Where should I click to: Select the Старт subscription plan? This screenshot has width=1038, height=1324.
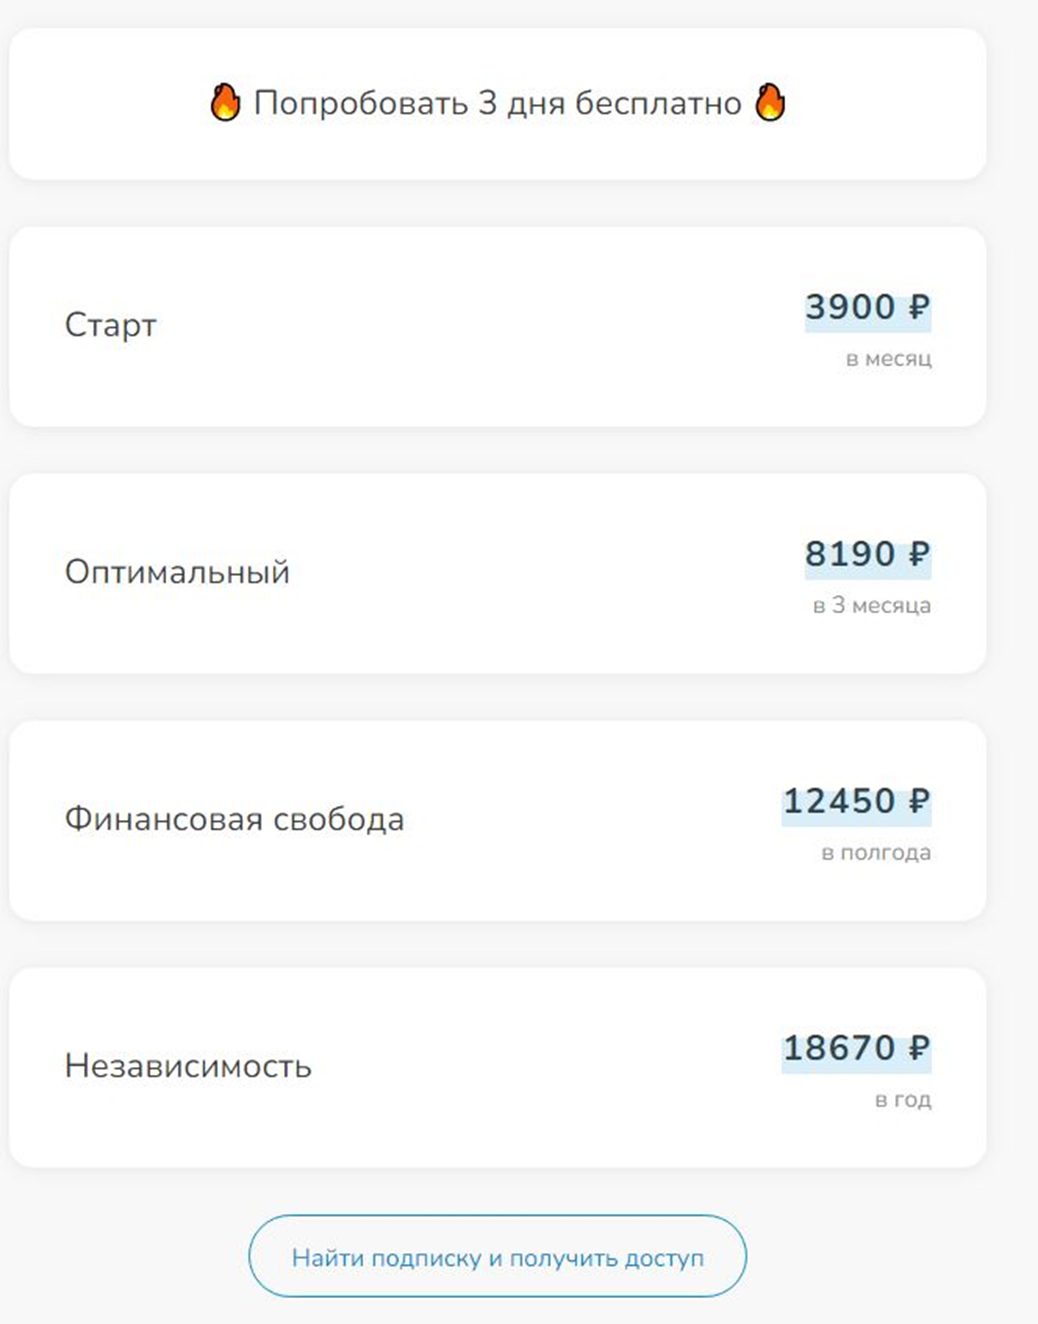point(497,327)
